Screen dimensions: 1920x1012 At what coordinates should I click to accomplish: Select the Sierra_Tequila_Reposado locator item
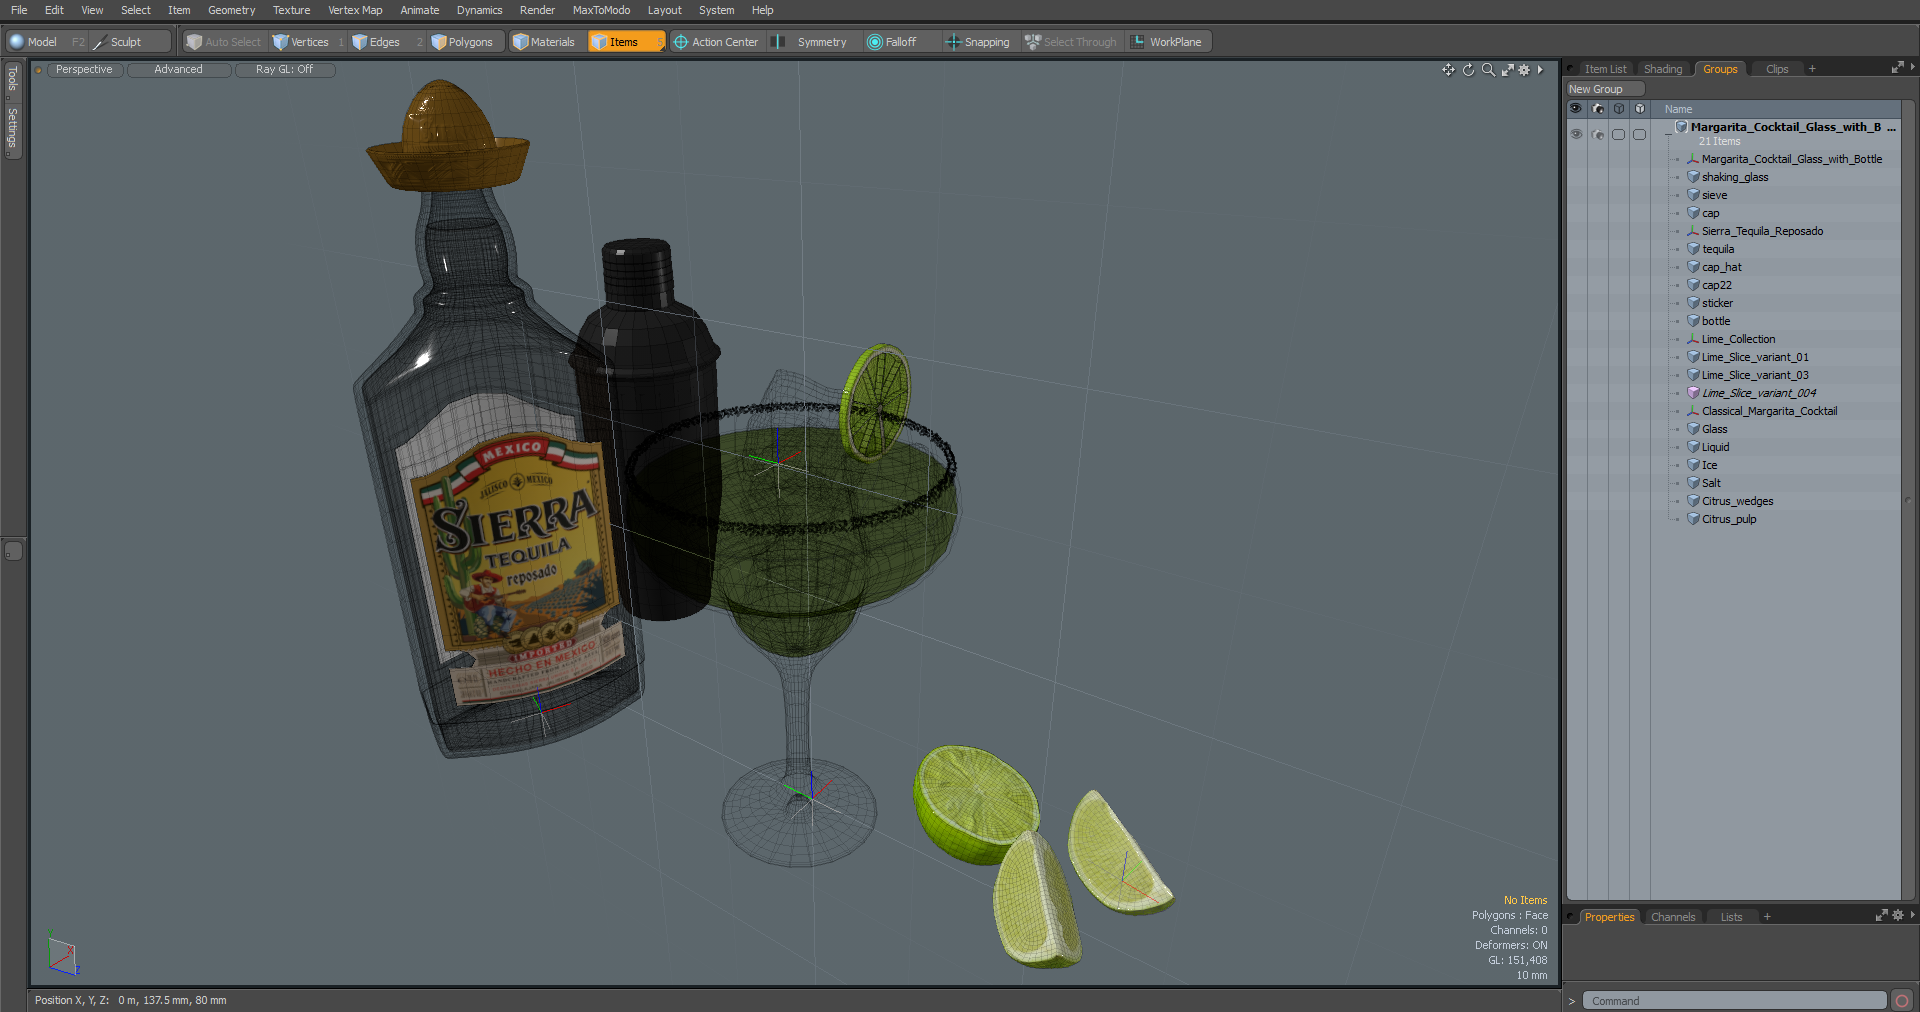point(1762,231)
